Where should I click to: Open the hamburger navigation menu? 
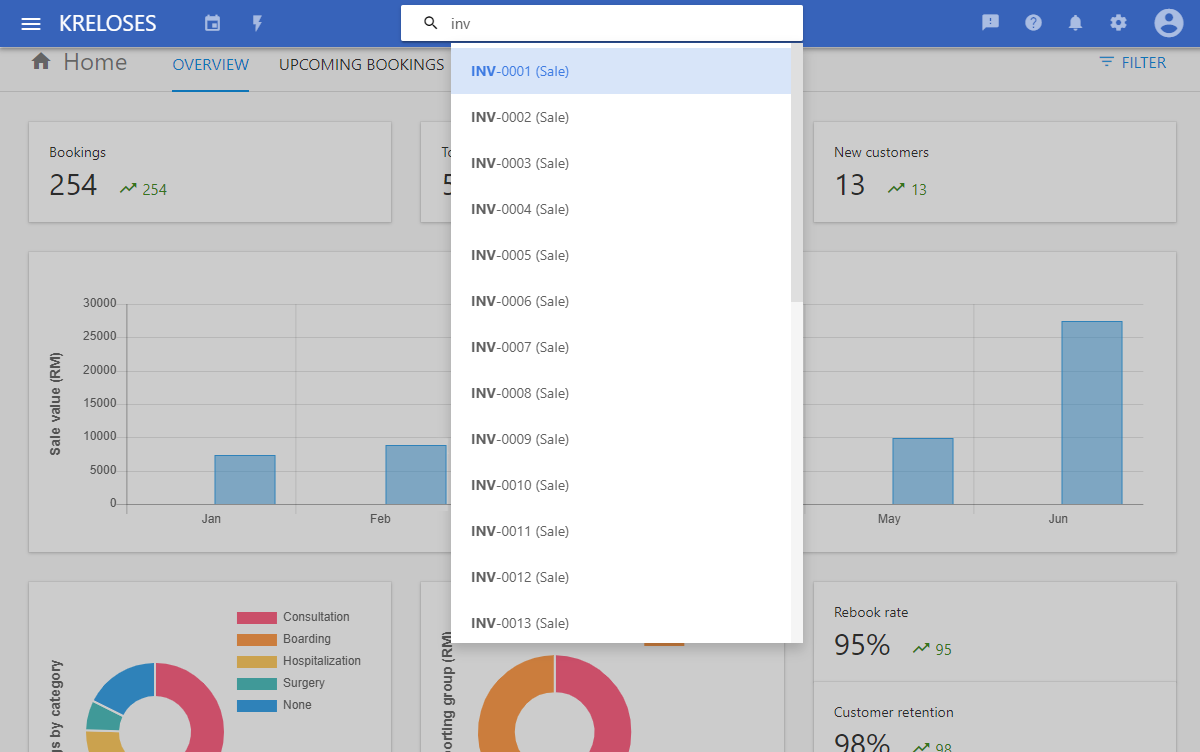point(31,24)
